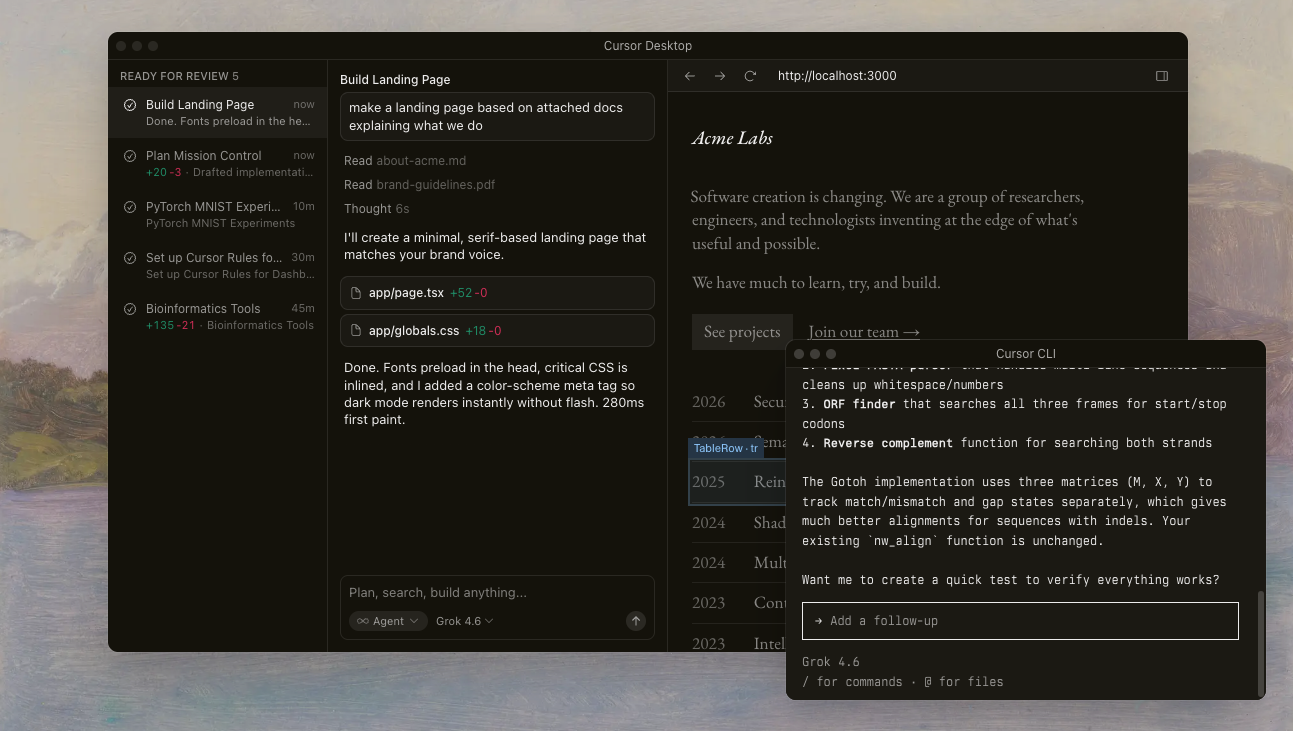The width and height of the screenshot is (1293, 731).
Task: Click check icon beside Bioinformatics Tools
Action: coord(130,309)
